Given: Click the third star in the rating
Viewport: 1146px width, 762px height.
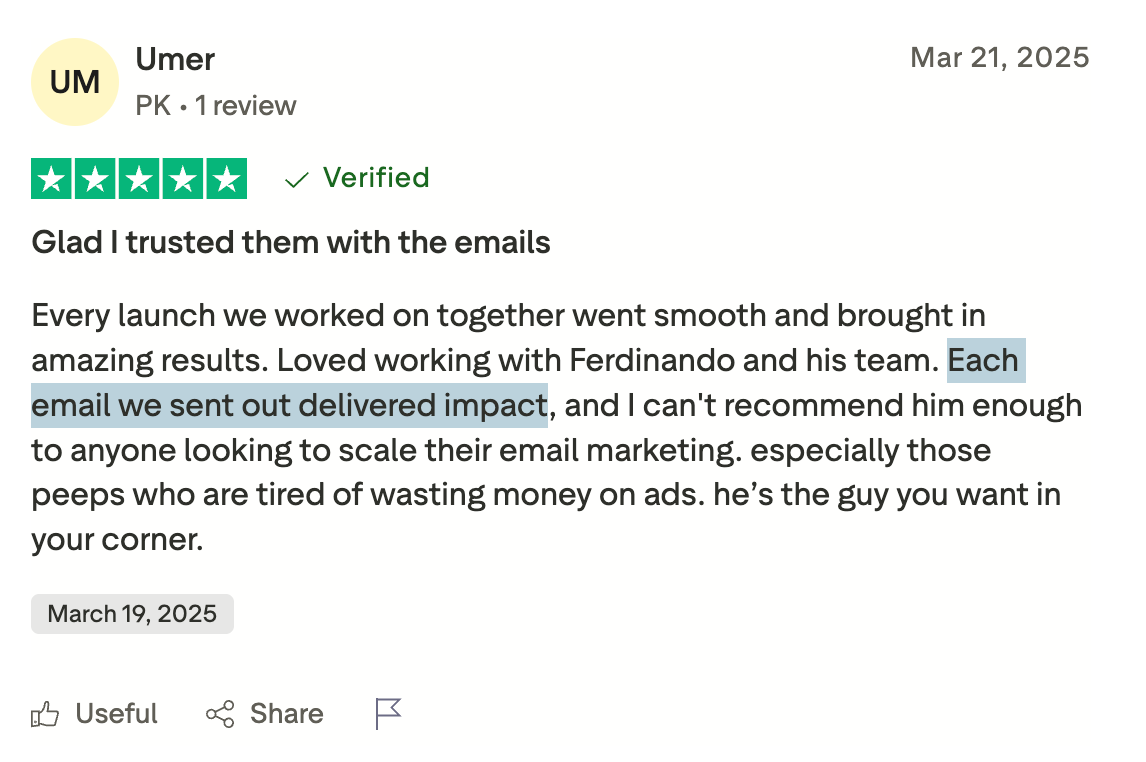Looking at the screenshot, I should pyautogui.click(x=139, y=180).
